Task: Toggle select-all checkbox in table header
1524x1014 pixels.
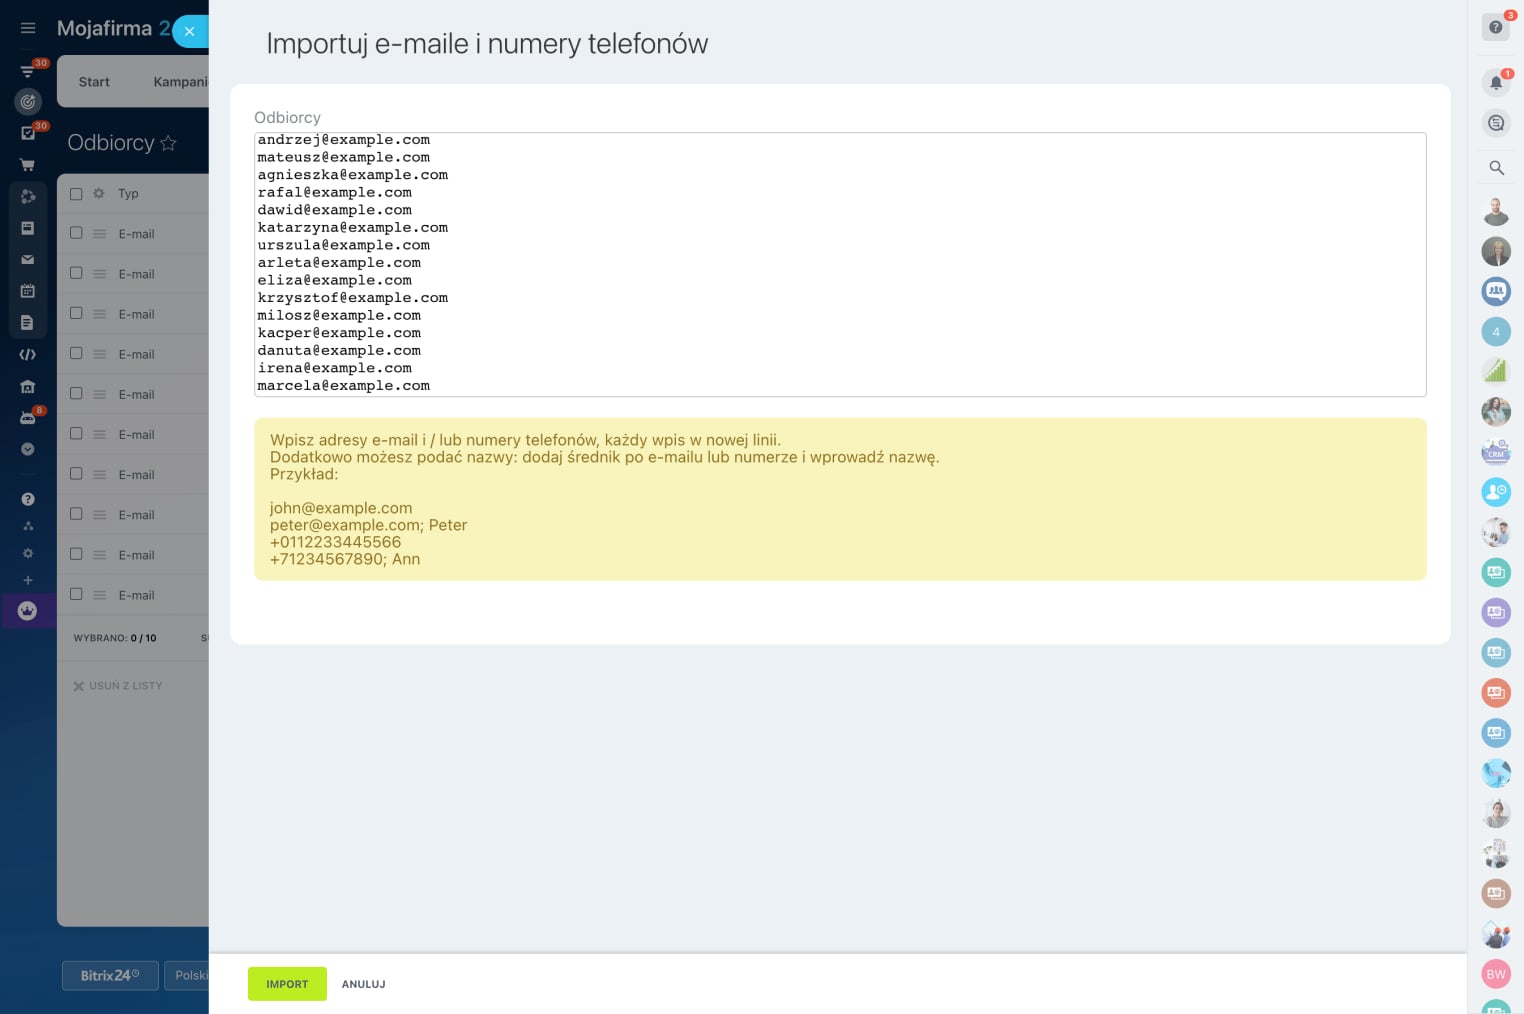Action: click(x=76, y=194)
